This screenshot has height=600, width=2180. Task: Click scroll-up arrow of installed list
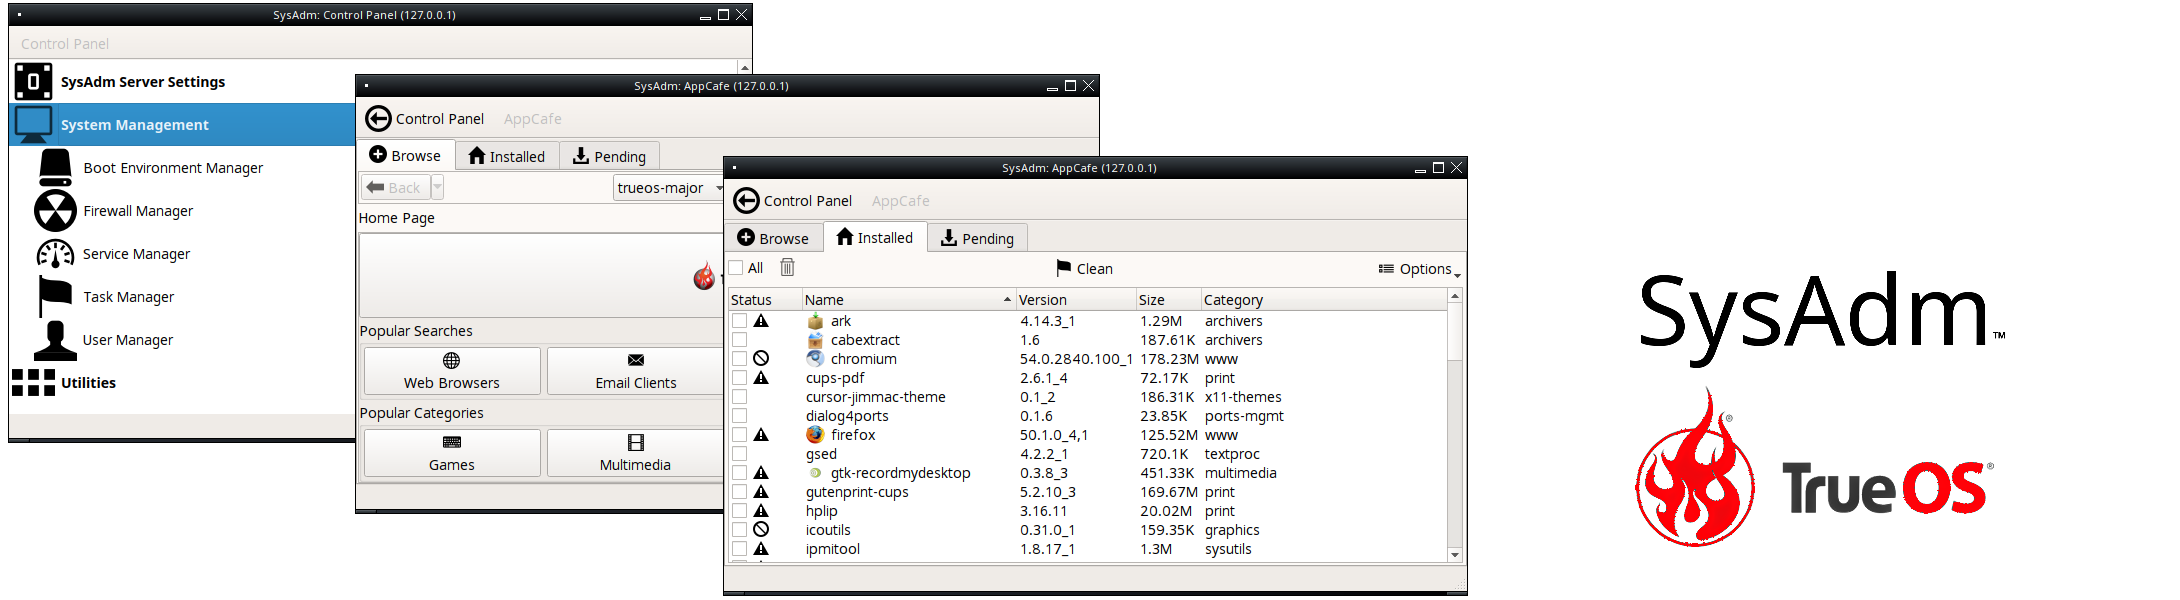1455,296
